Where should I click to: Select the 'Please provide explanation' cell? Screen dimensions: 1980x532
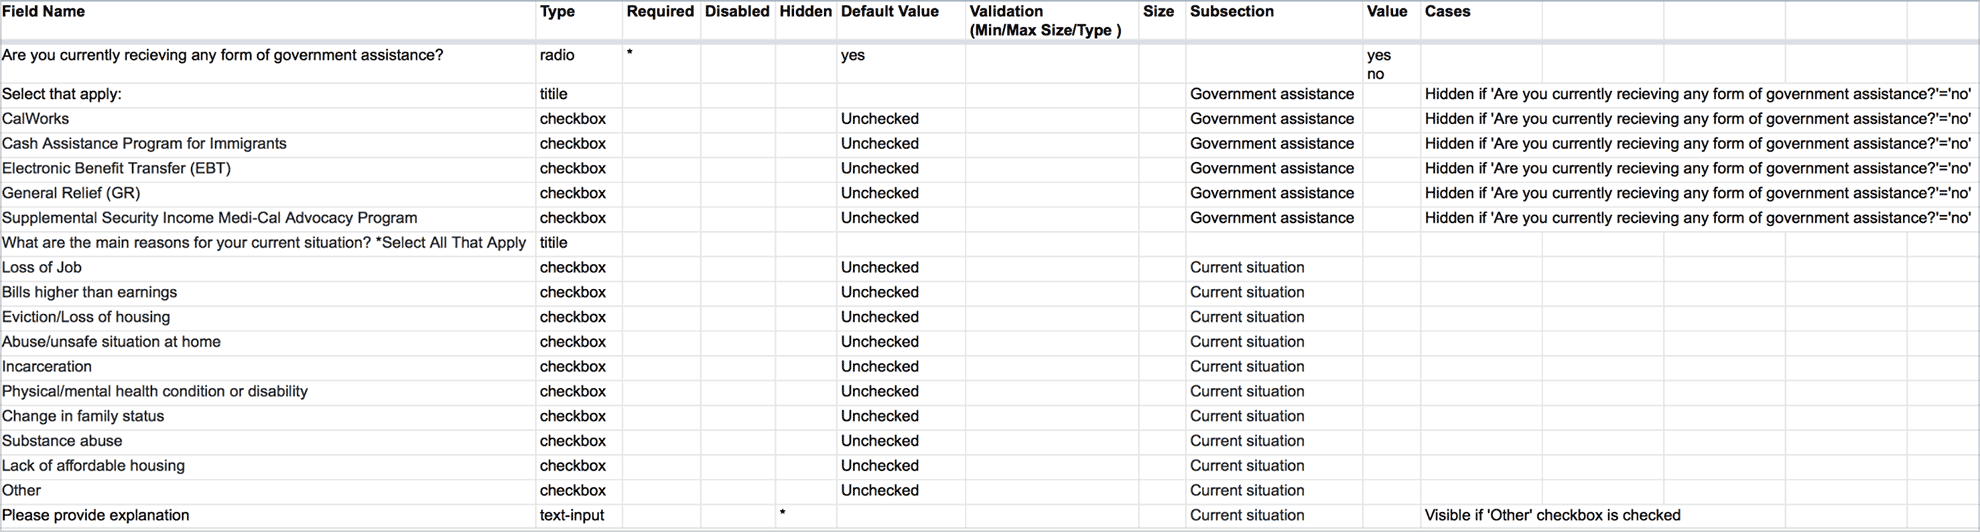tap(96, 516)
